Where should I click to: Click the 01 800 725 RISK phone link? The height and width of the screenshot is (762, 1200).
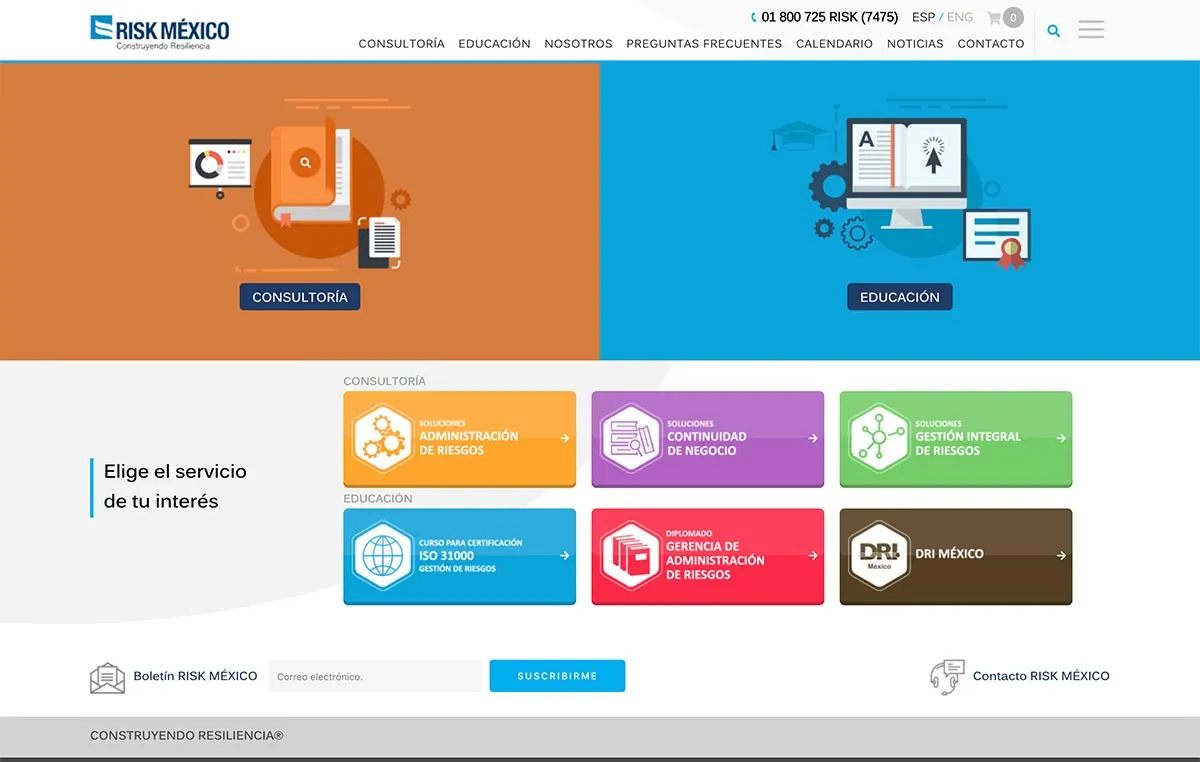click(824, 16)
